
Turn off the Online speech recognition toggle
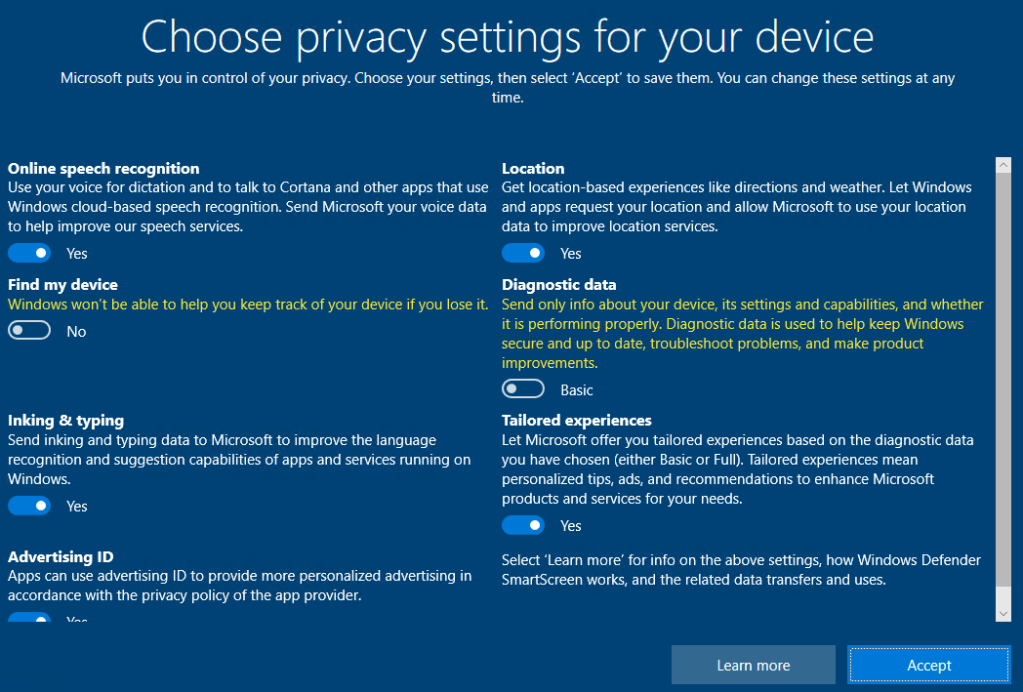coord(29,253)
